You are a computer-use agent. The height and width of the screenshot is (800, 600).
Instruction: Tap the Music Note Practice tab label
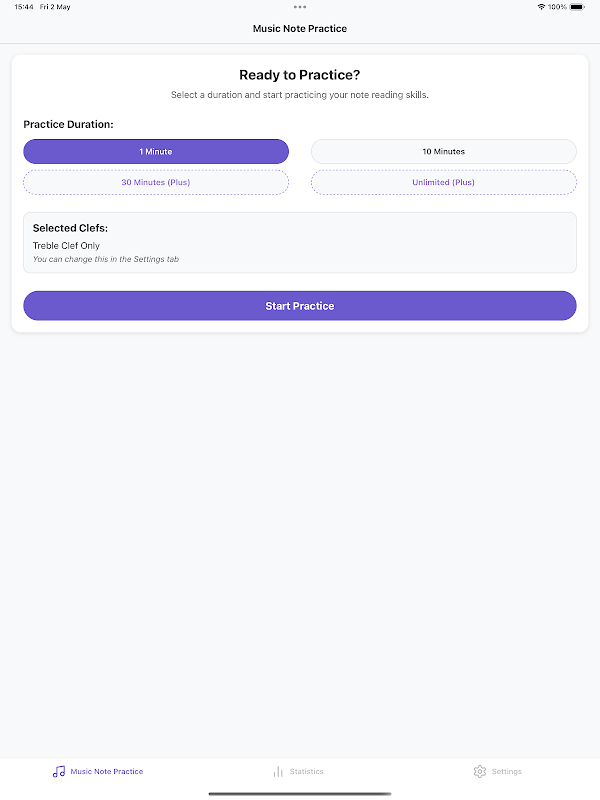click(x=106, y=771)
